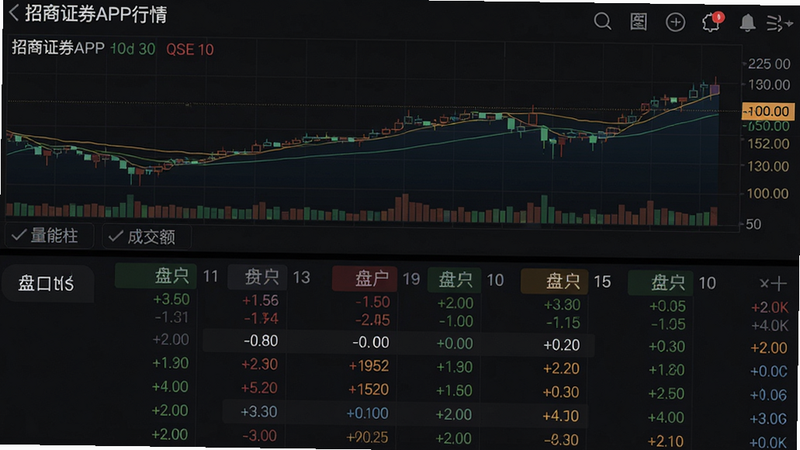
Task: Click the +1.60 green value
Action: 454,391
